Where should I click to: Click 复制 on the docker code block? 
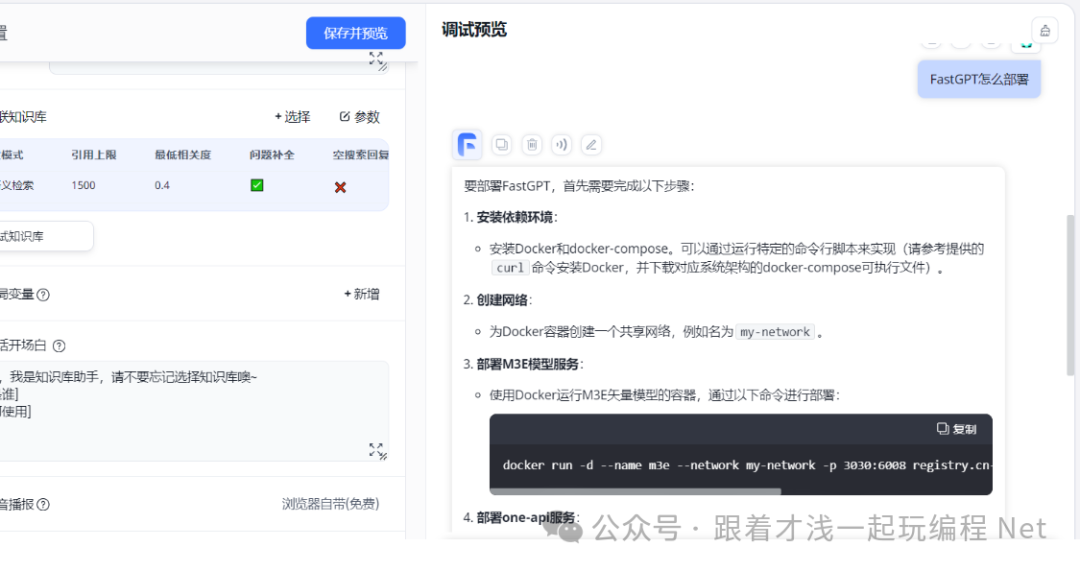tap(957, 429)
